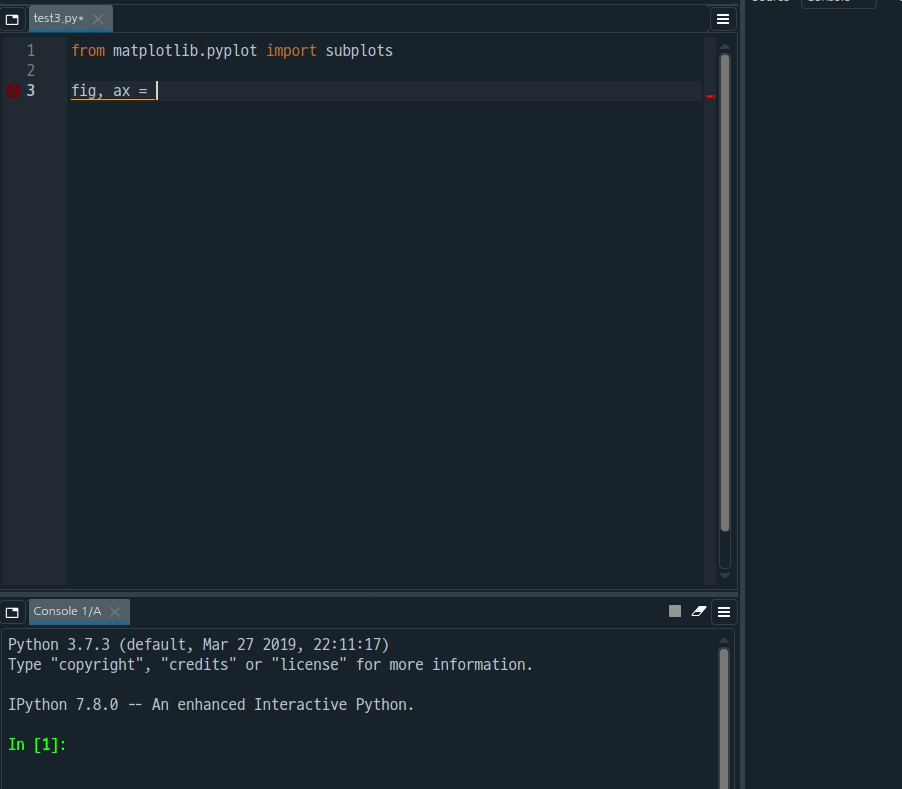Select the Console 1/A tab
Screen dimensions: 902x789
[69, 611]
